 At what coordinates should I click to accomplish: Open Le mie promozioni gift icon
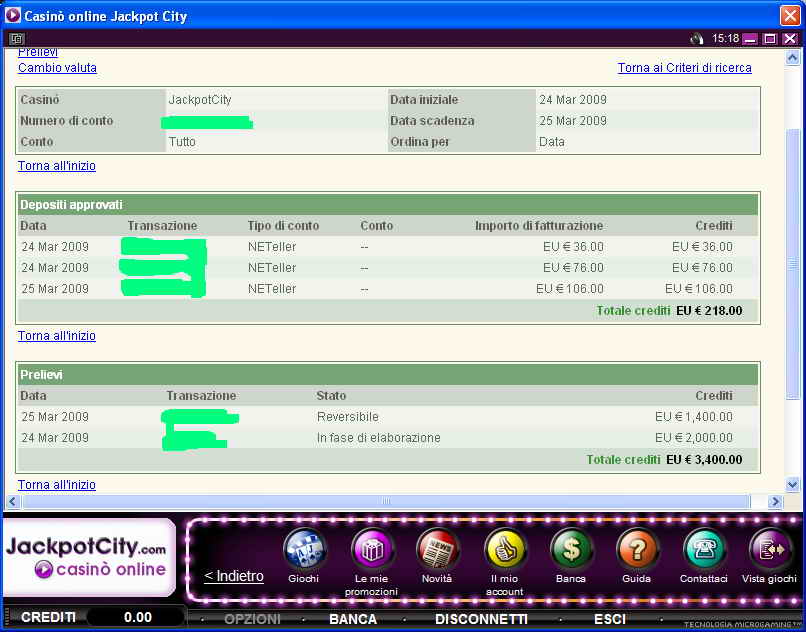371,549
